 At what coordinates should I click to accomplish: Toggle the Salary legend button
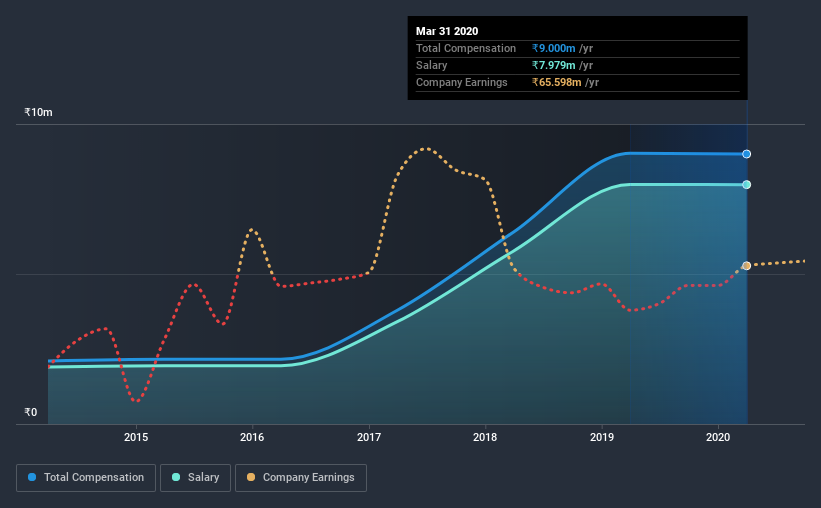195,478
